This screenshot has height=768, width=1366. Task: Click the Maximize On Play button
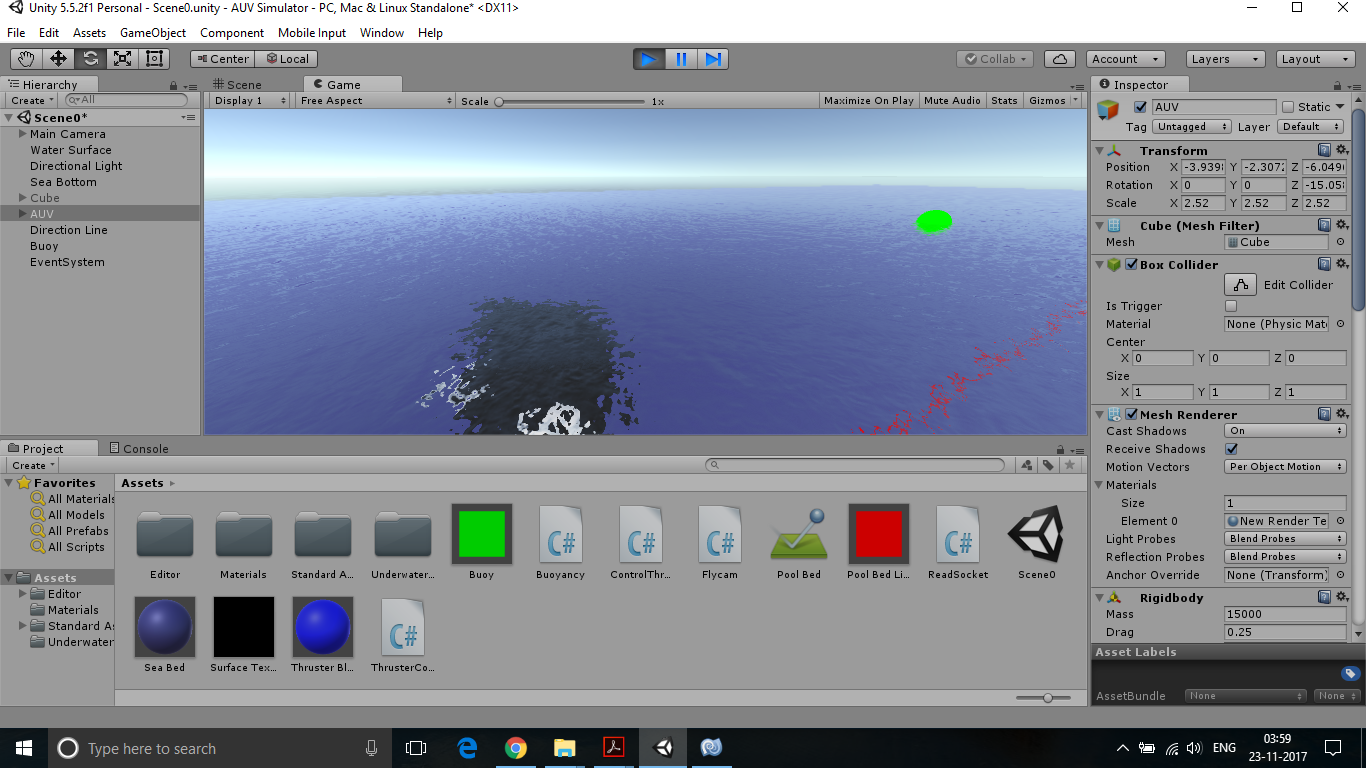(868, 100)
